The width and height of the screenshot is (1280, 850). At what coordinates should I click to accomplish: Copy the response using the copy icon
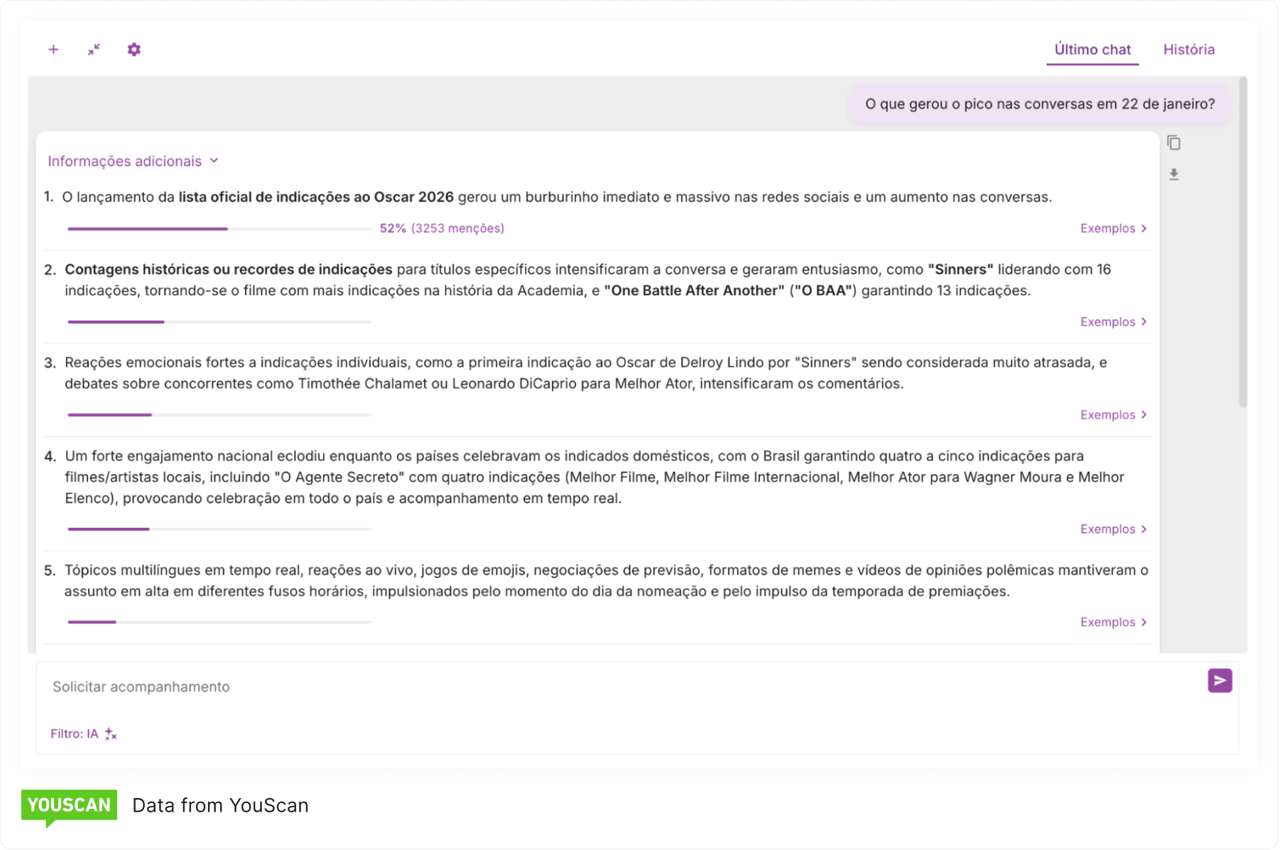tap(1174, 143)
